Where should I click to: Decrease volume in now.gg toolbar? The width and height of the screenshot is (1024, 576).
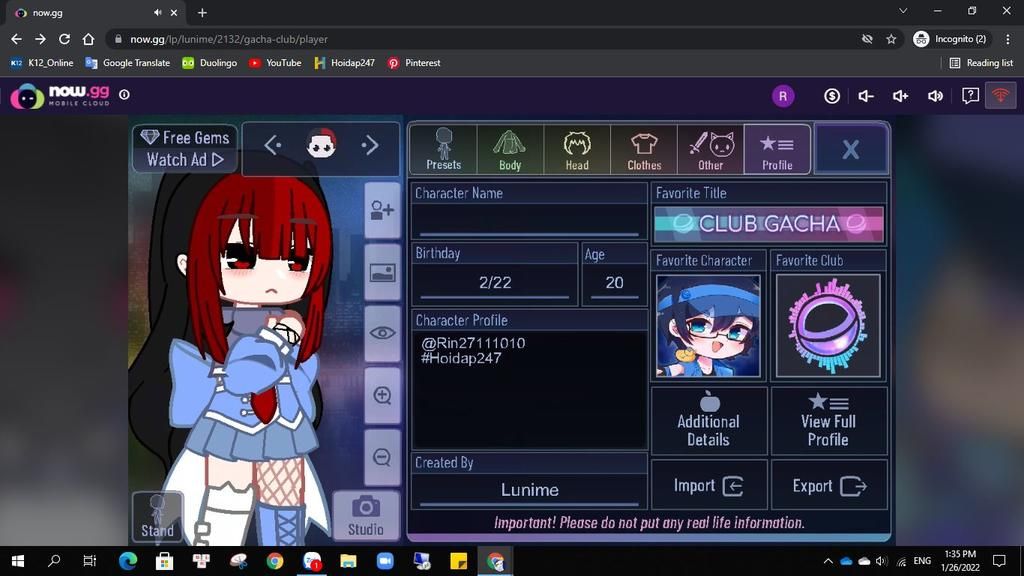click(866, 96)
